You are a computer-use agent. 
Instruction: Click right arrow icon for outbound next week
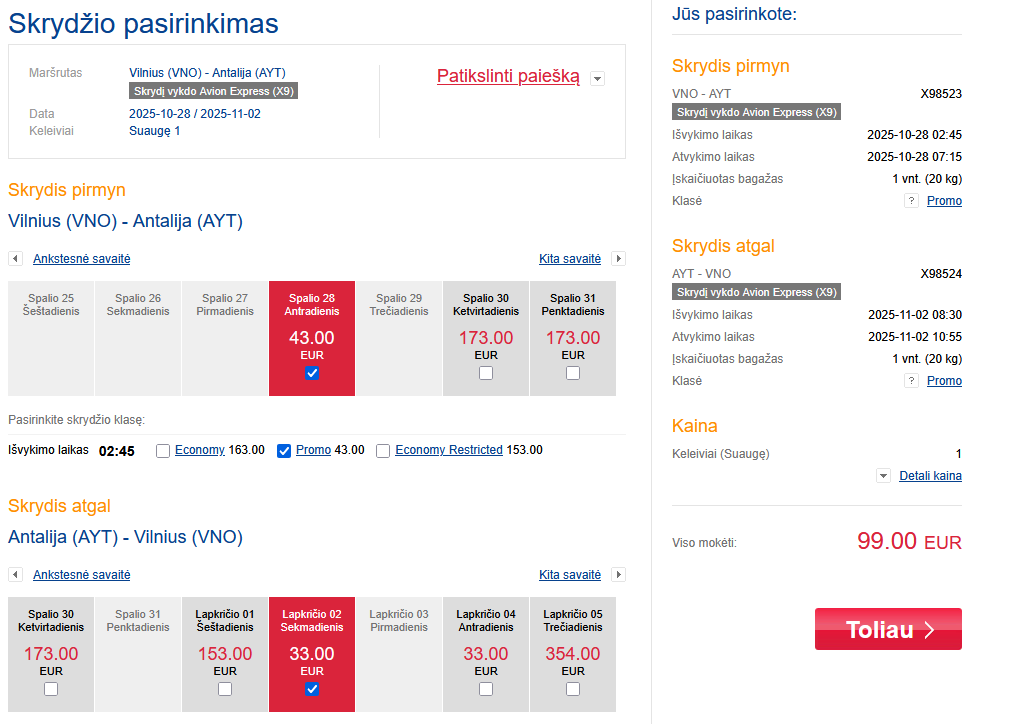(x=618, y=259)
